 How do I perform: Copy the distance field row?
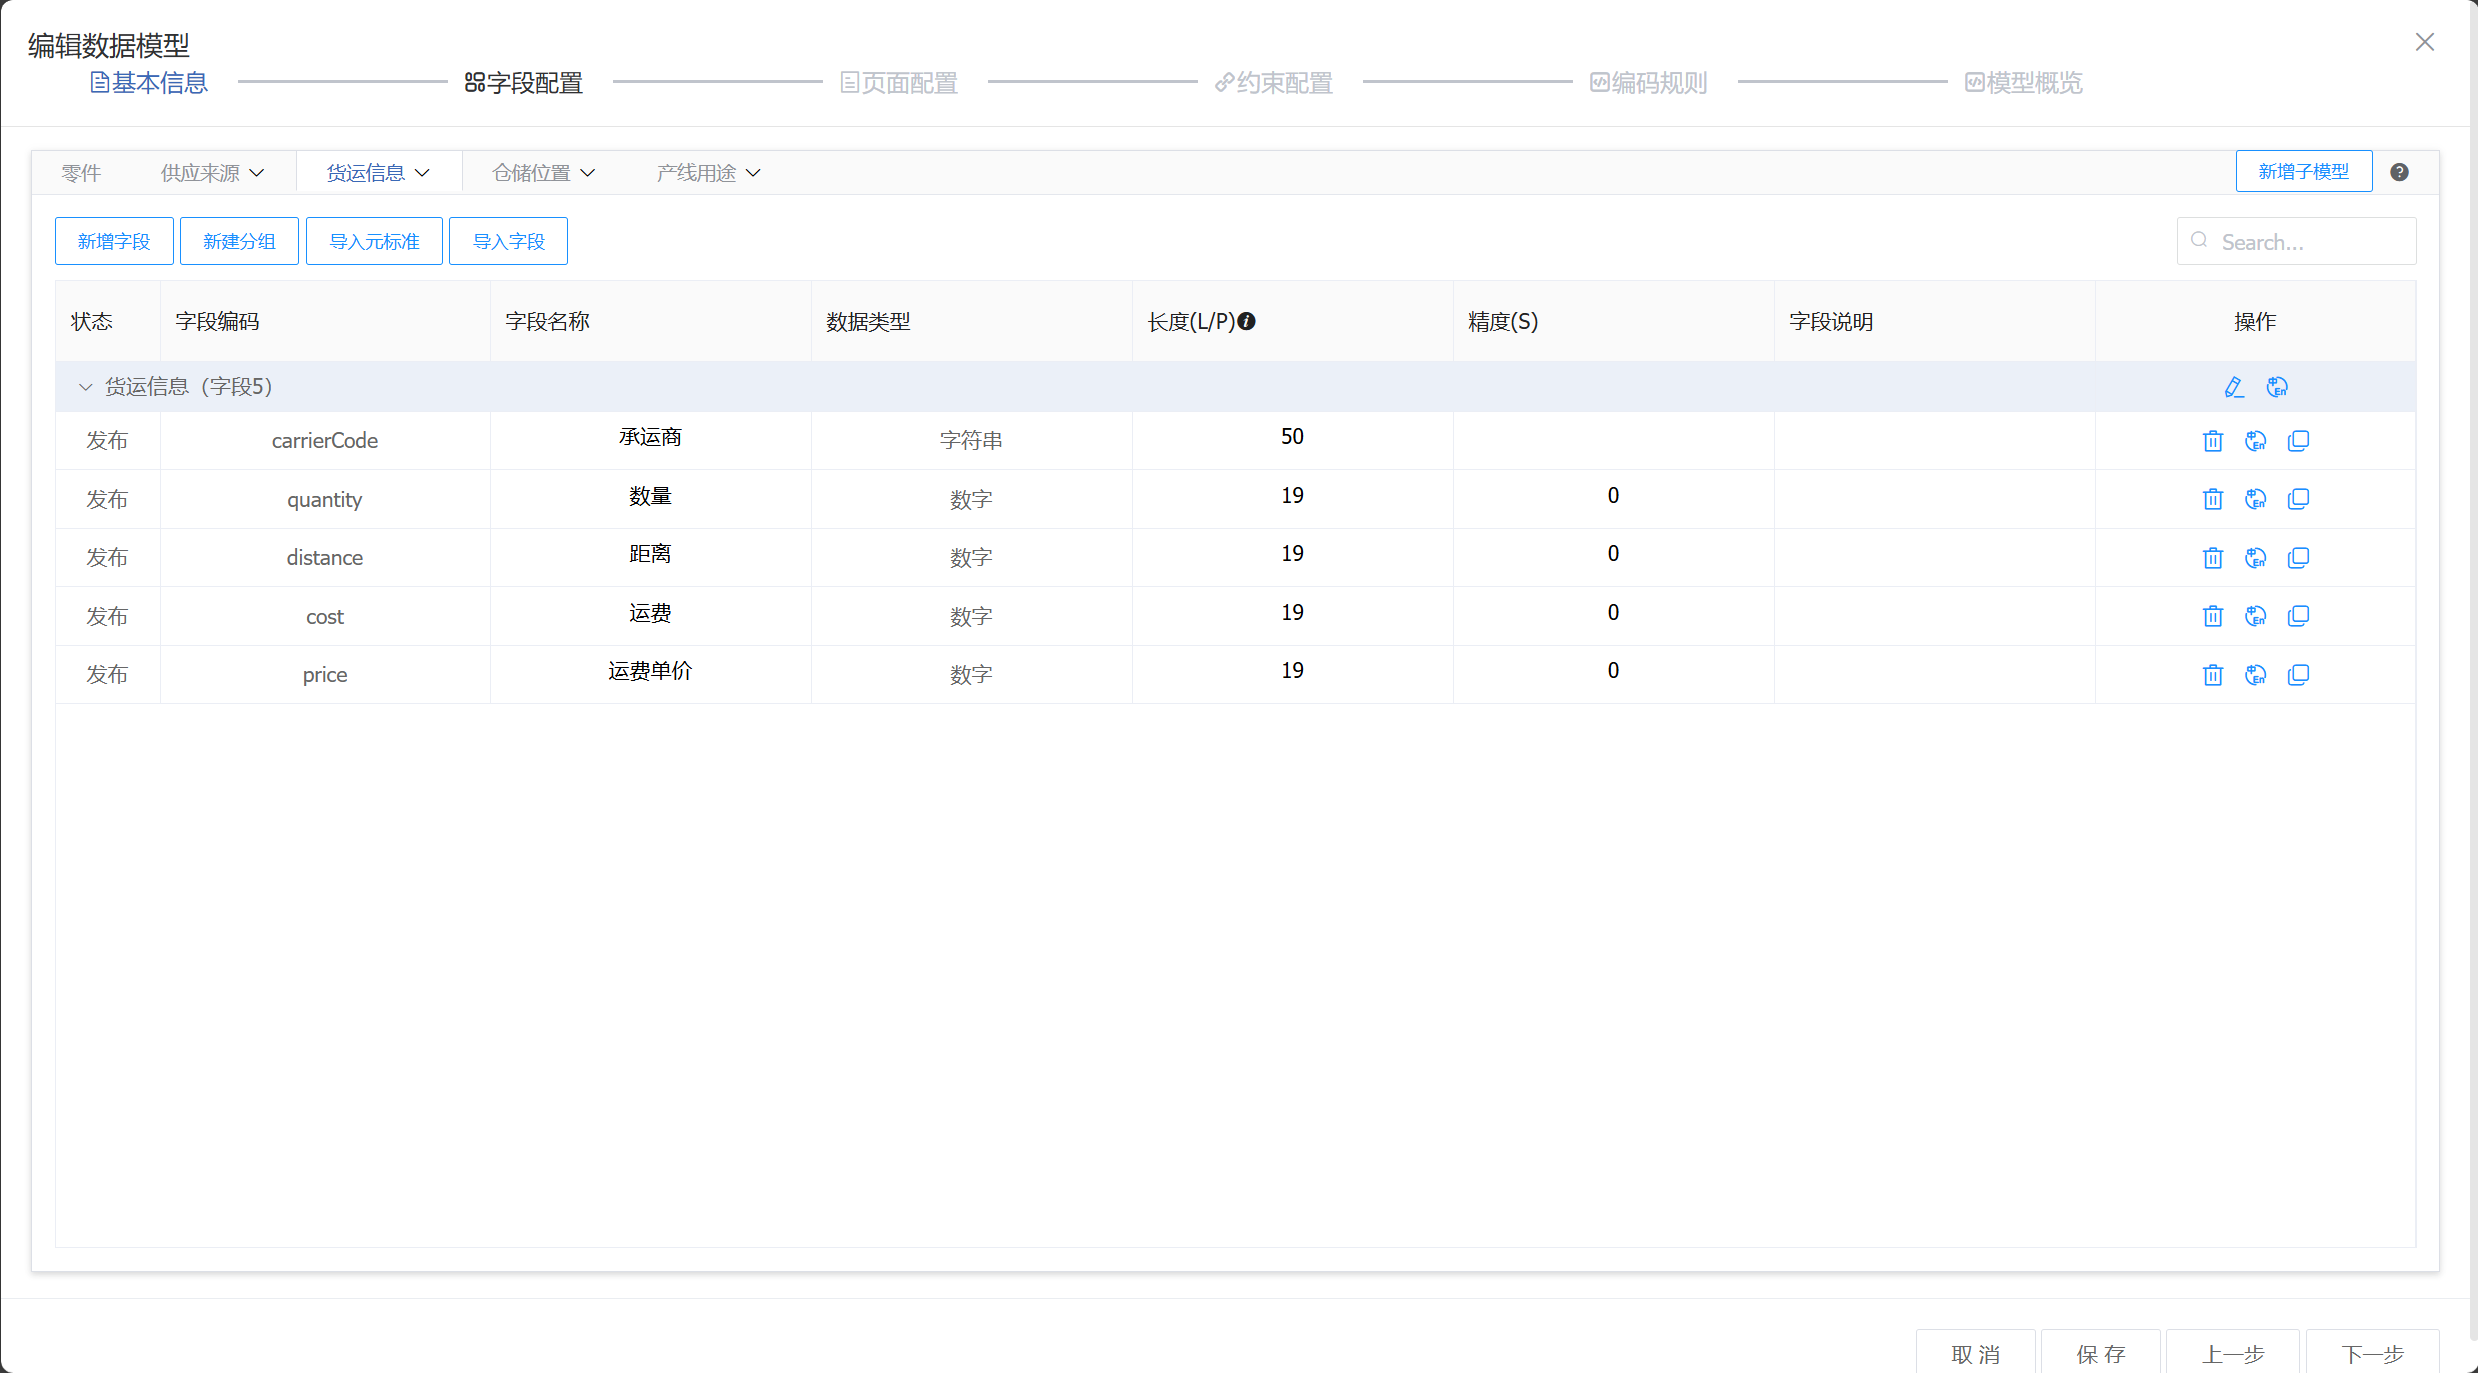pyautogui.click(x=2298, y=558)
